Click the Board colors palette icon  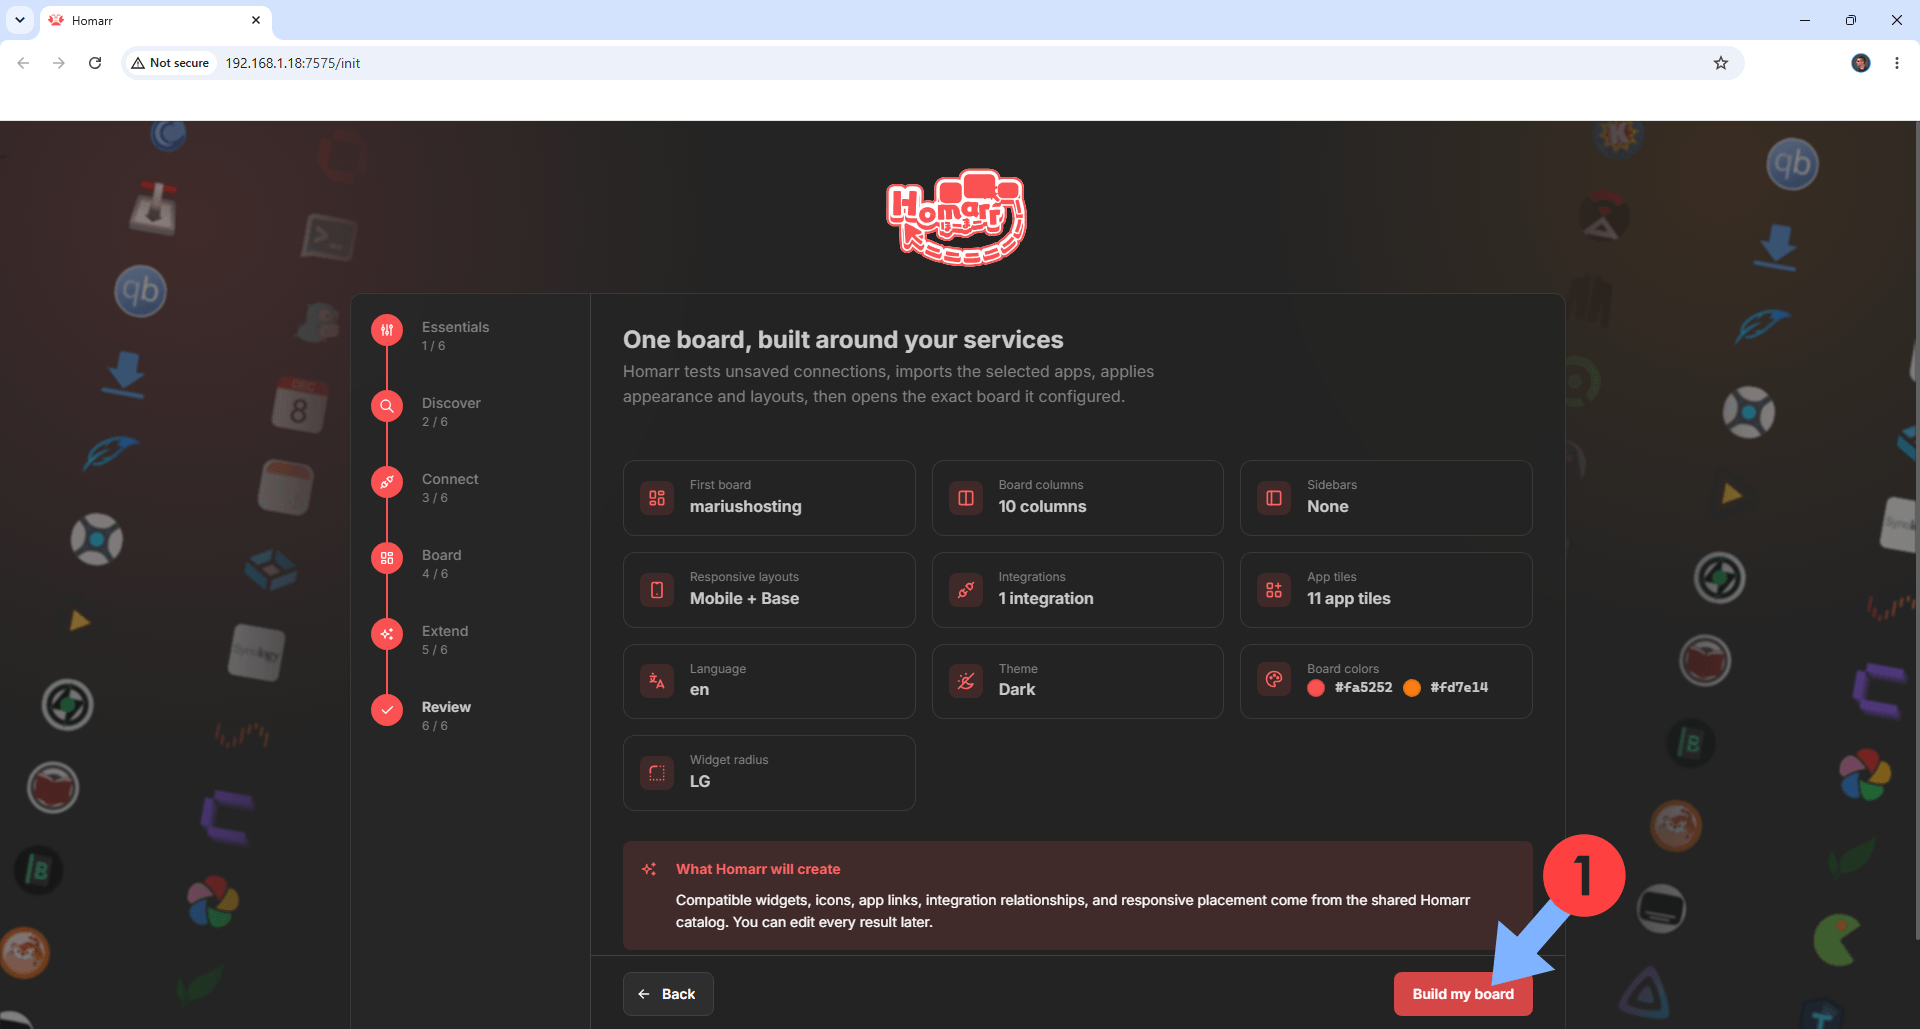coord(1274,680)
